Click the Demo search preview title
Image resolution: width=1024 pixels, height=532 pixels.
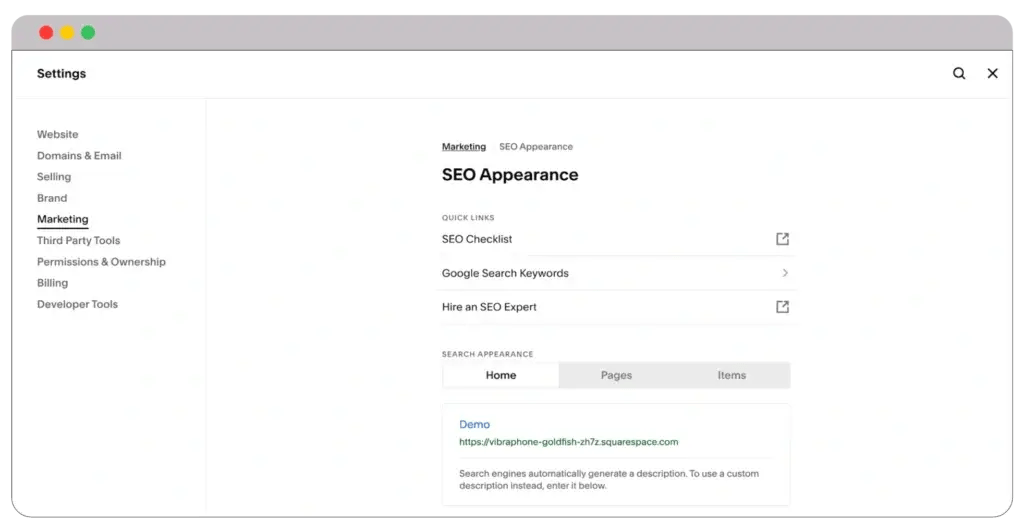tap(474, 424)
